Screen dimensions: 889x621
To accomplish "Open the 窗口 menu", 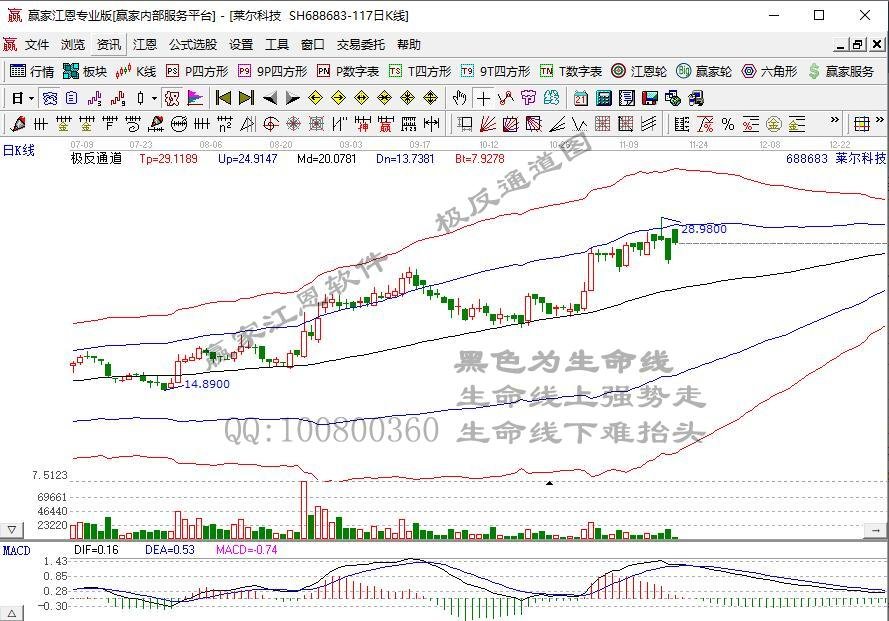I will pos(312,45).
